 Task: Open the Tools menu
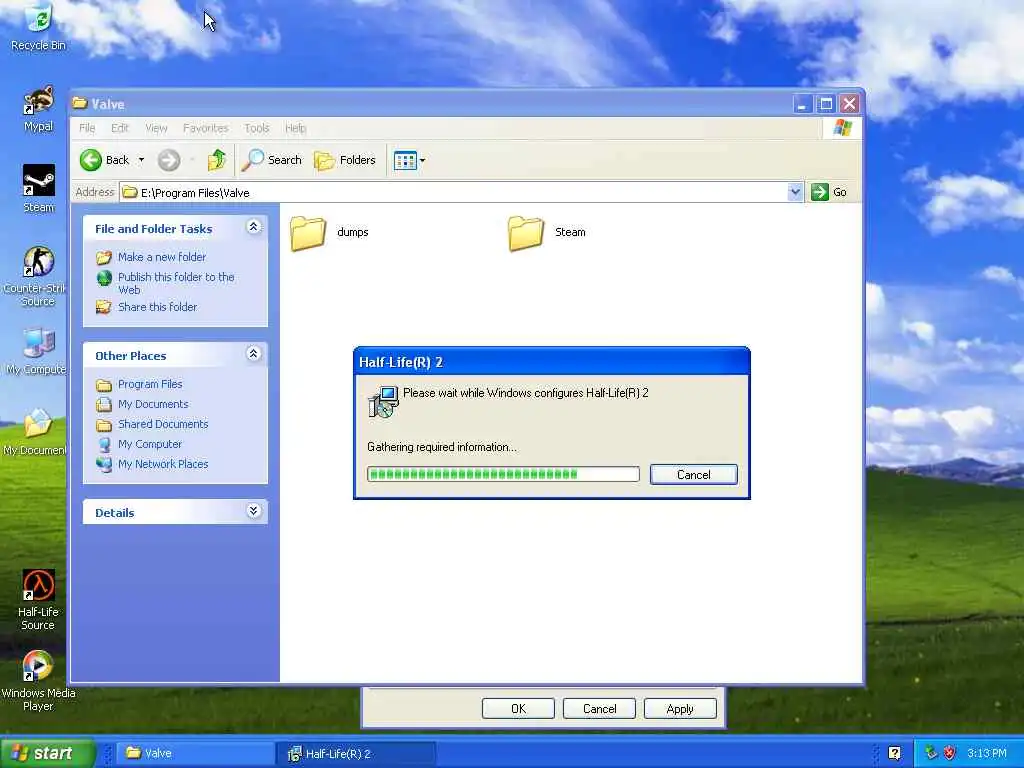pos(257,128)
